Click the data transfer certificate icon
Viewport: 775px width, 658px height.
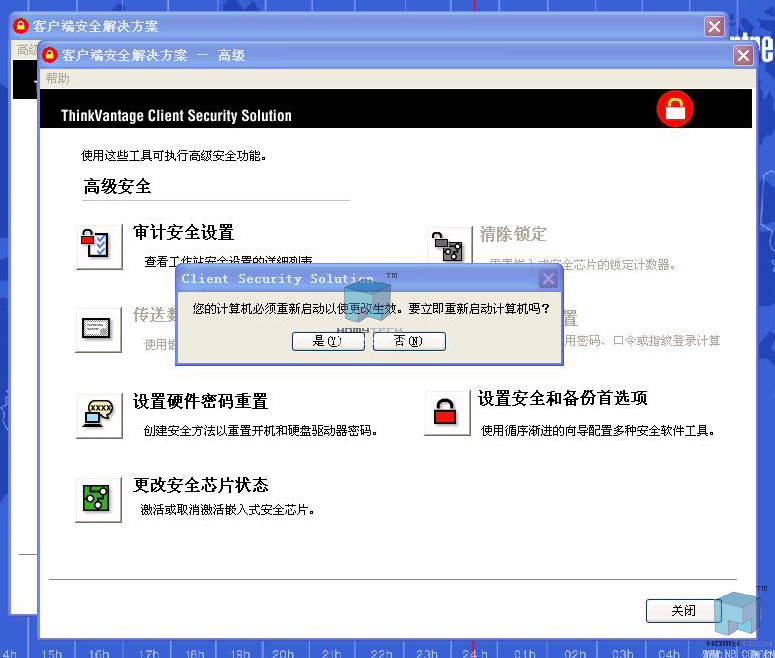point(98,329)
